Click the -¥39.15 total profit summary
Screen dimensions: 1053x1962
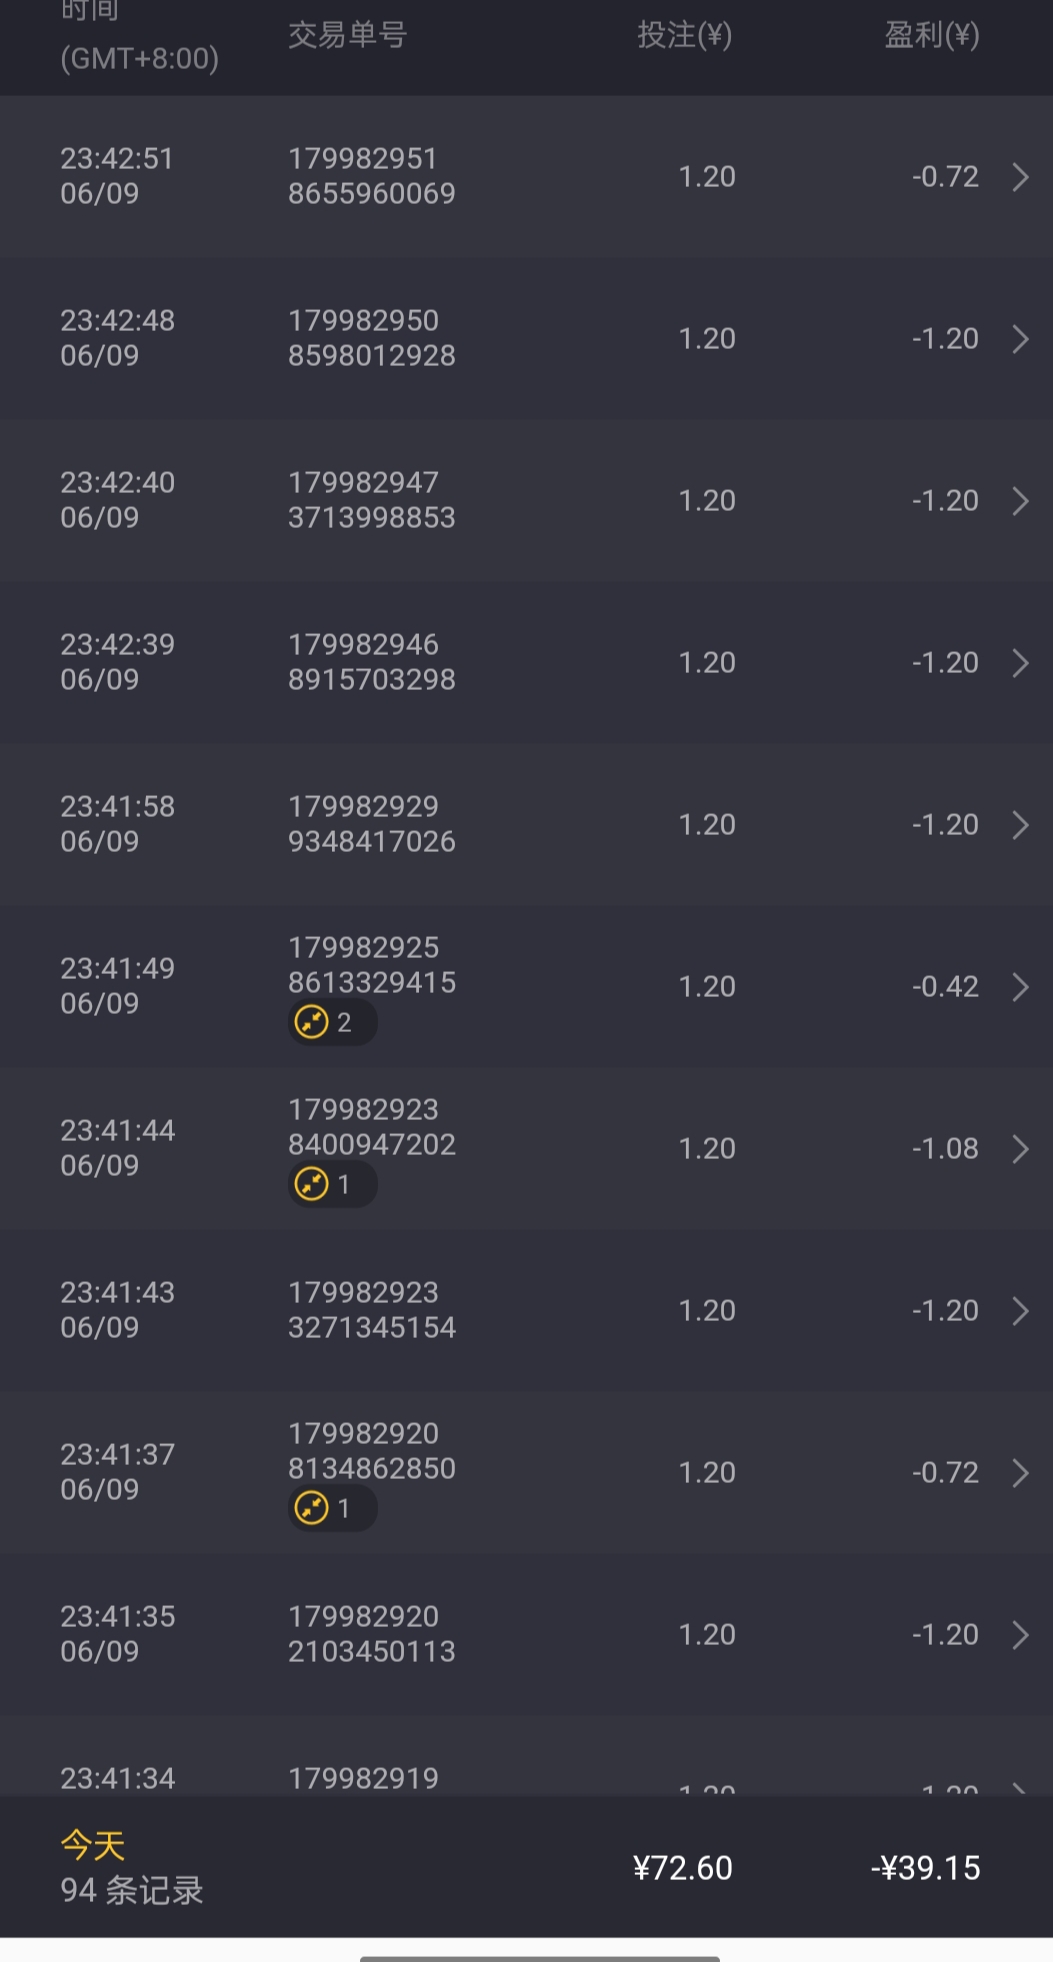click(x=925, y=1868)
